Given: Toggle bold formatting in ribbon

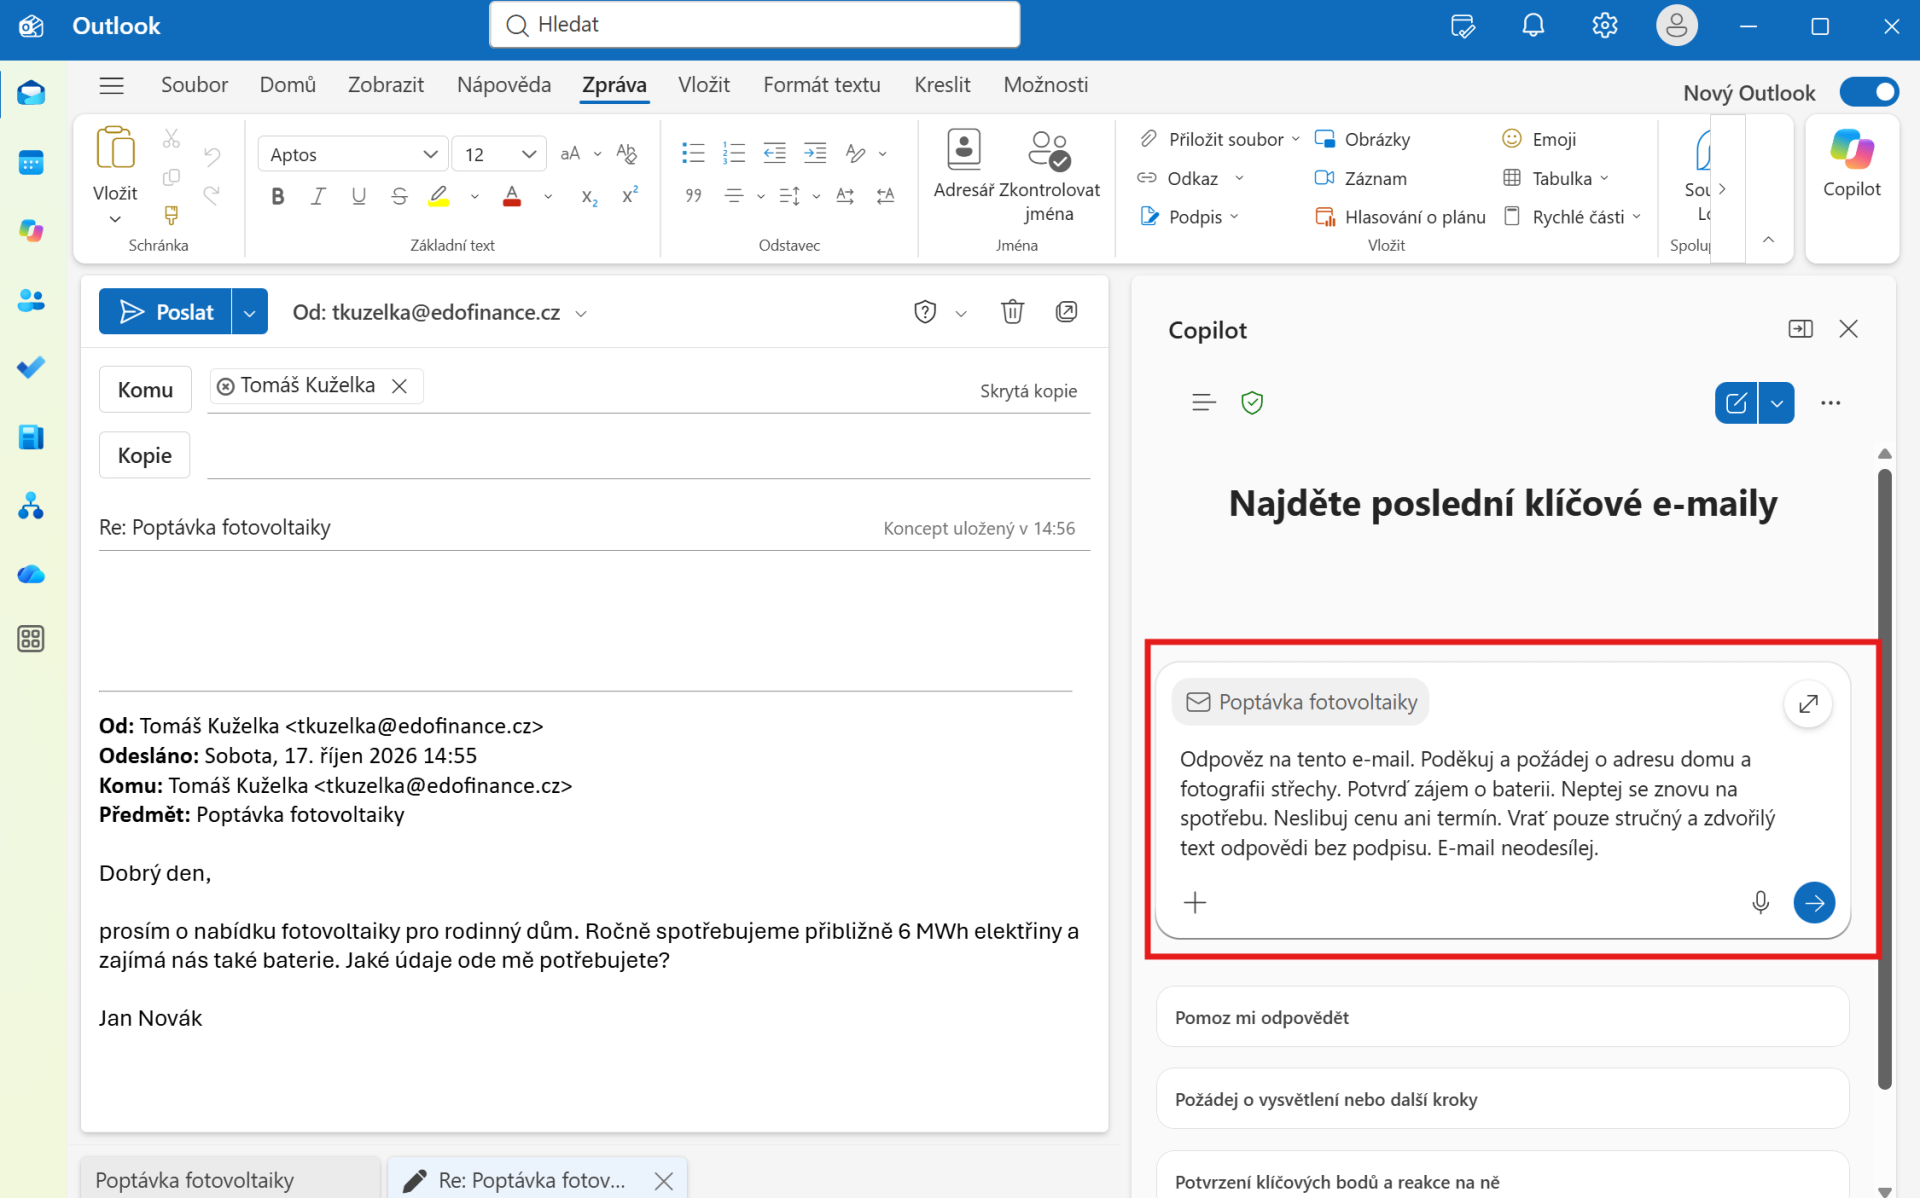Looking at the screenshot, I should click(278, 196).
